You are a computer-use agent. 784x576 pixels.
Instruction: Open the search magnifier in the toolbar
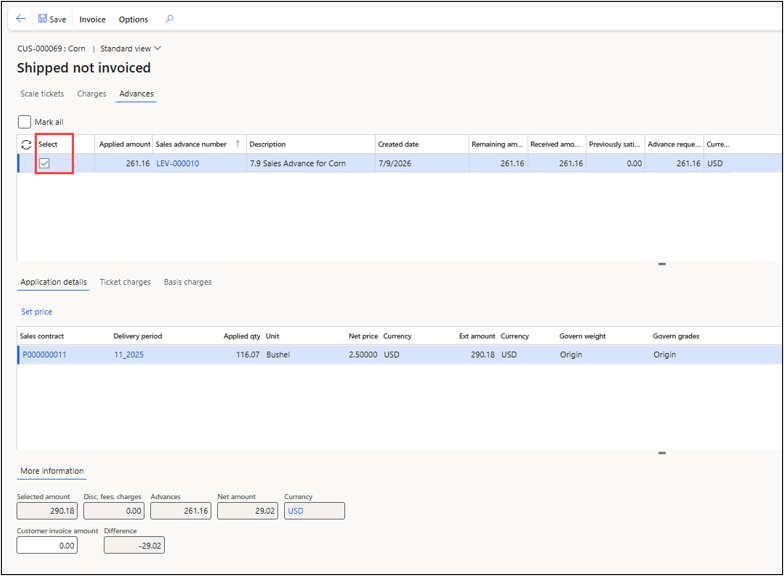tap(170, 19)
